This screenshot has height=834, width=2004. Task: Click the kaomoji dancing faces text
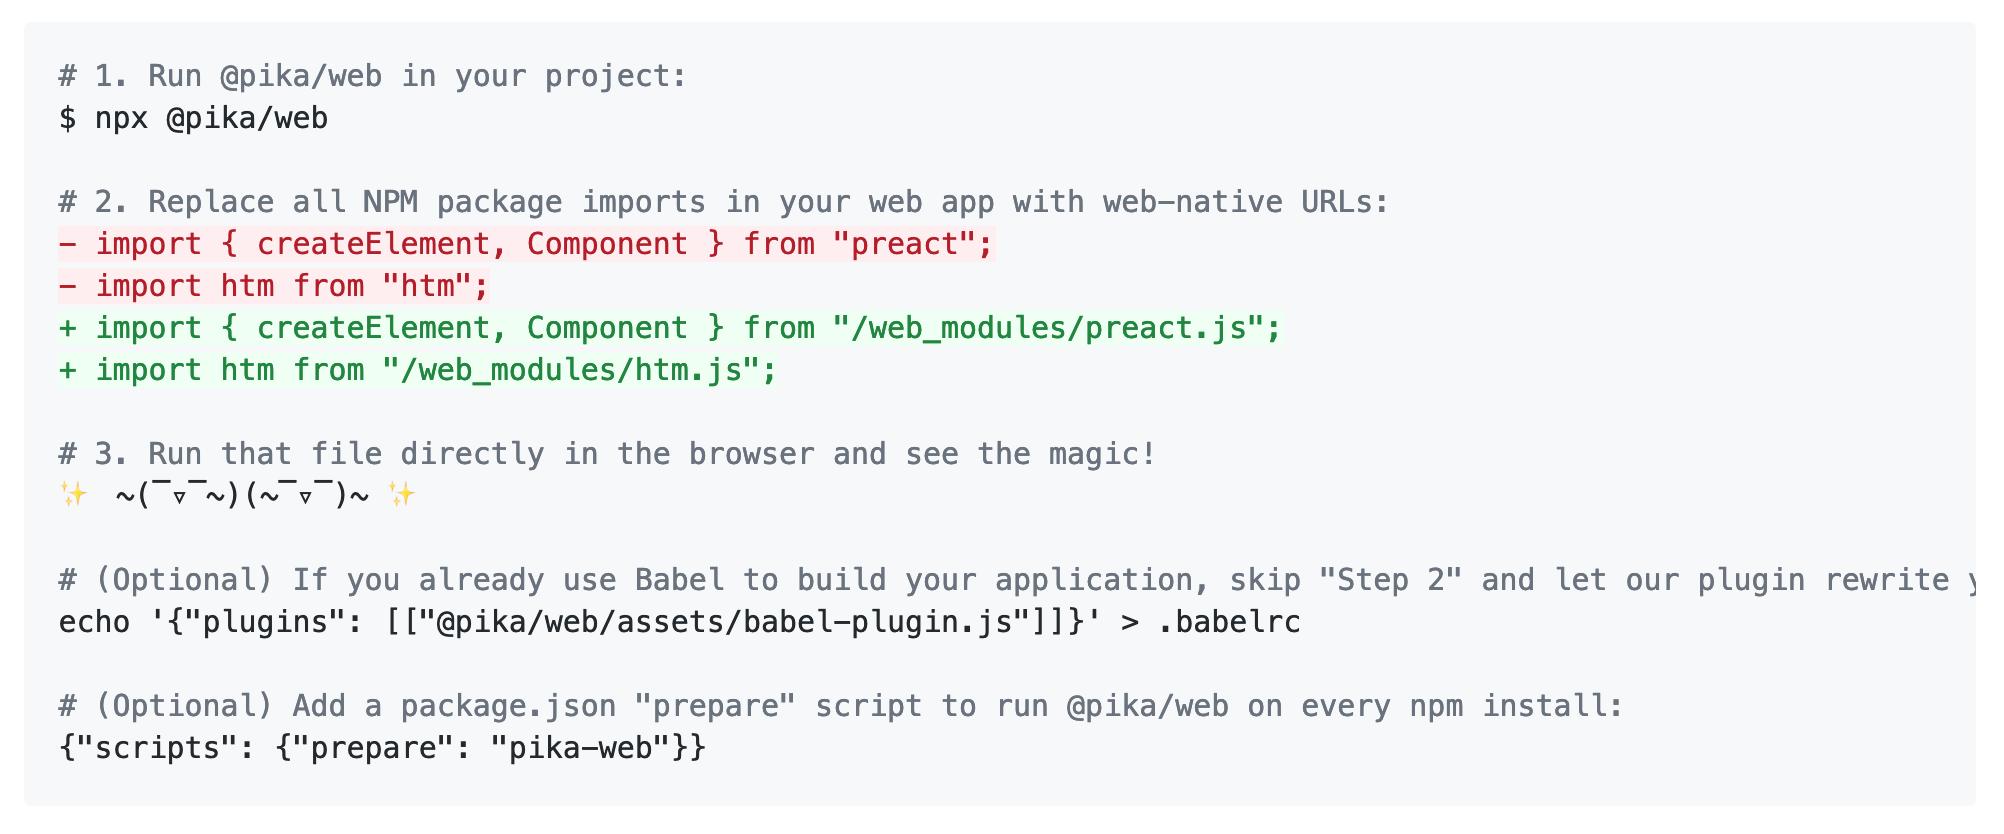point(242,495)
